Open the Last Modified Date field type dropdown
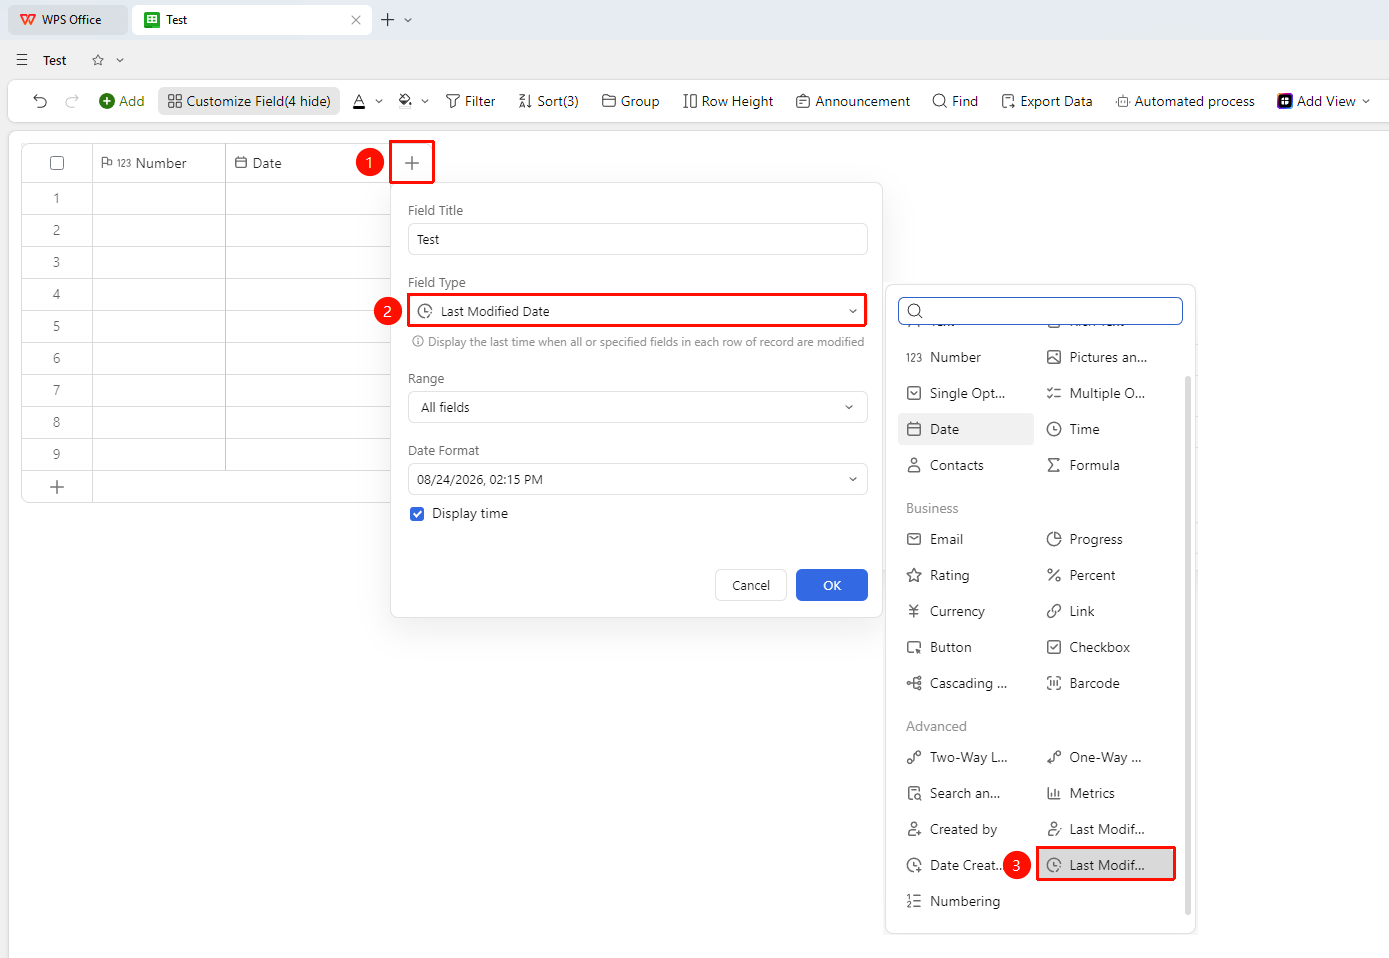Screen dimensions: 1389x958 pos(638,311)
